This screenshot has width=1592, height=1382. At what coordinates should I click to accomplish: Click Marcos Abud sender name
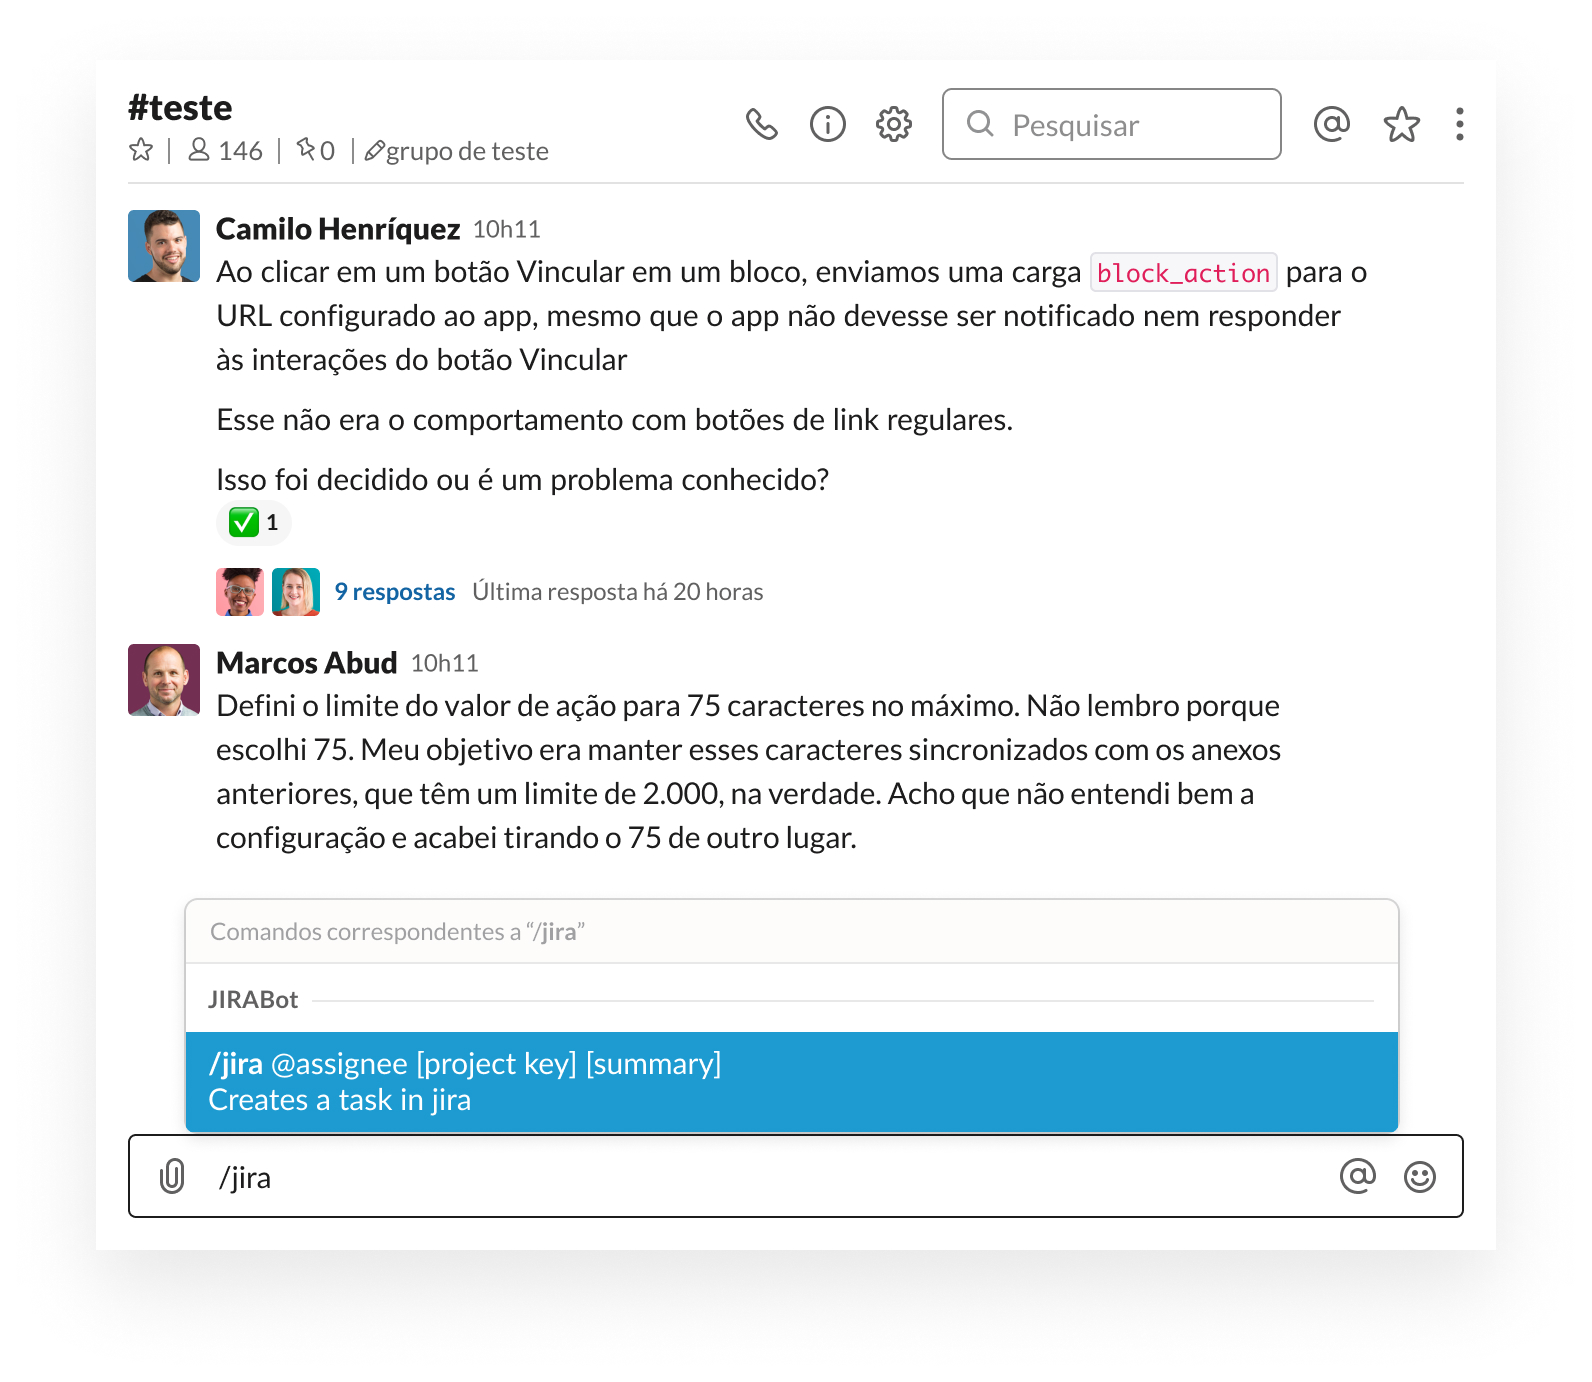coord(307,663)
